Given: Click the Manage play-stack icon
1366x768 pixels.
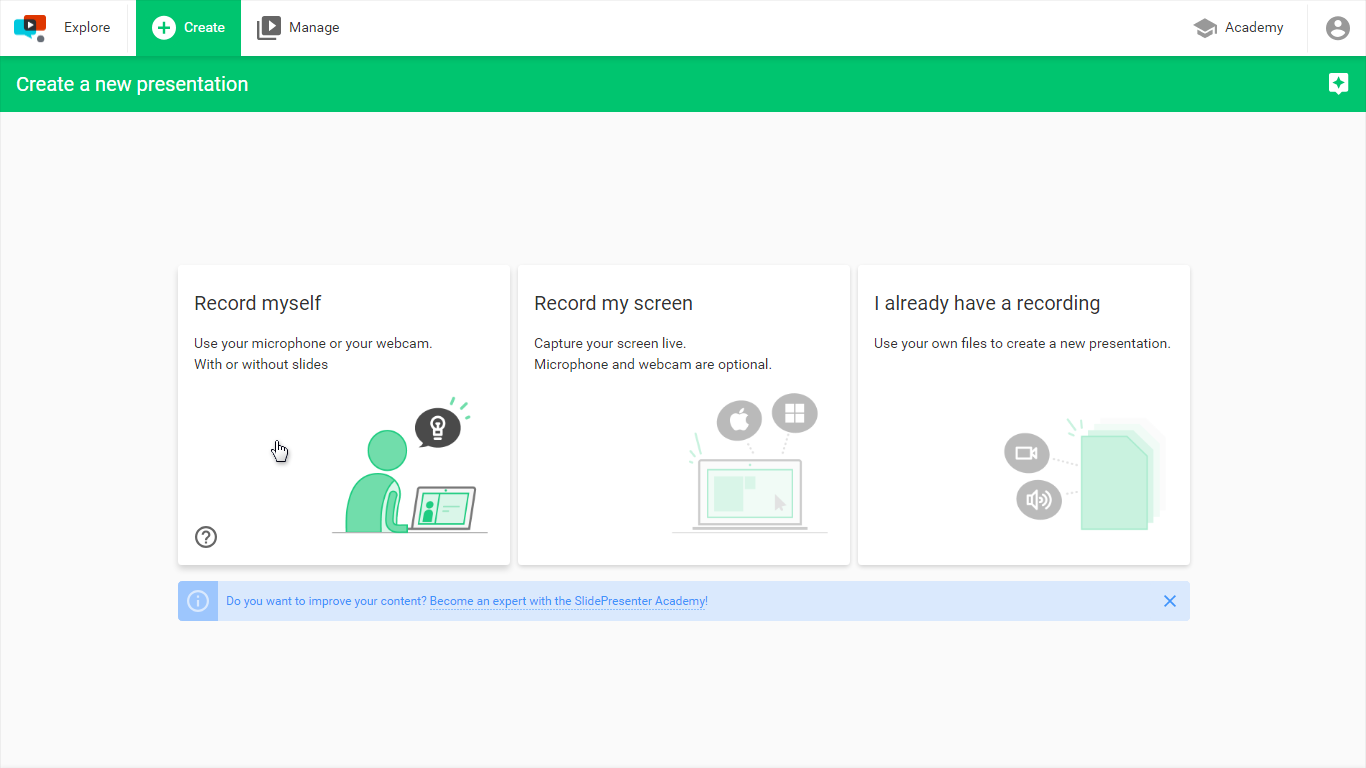Looking at the screenshot, I should [x=269, y=28].
